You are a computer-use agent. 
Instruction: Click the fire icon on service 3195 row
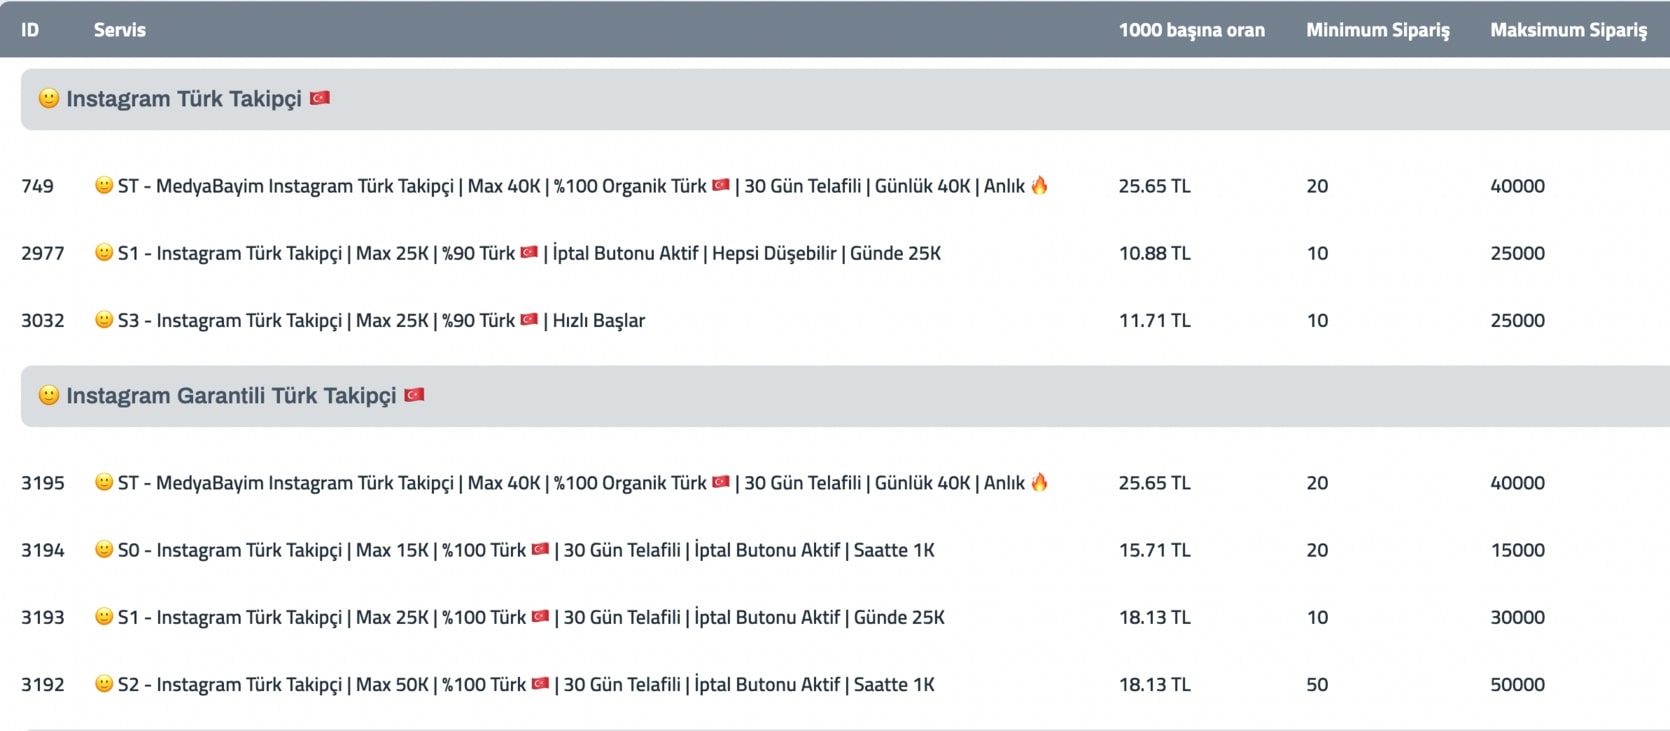pos(1040,482)
